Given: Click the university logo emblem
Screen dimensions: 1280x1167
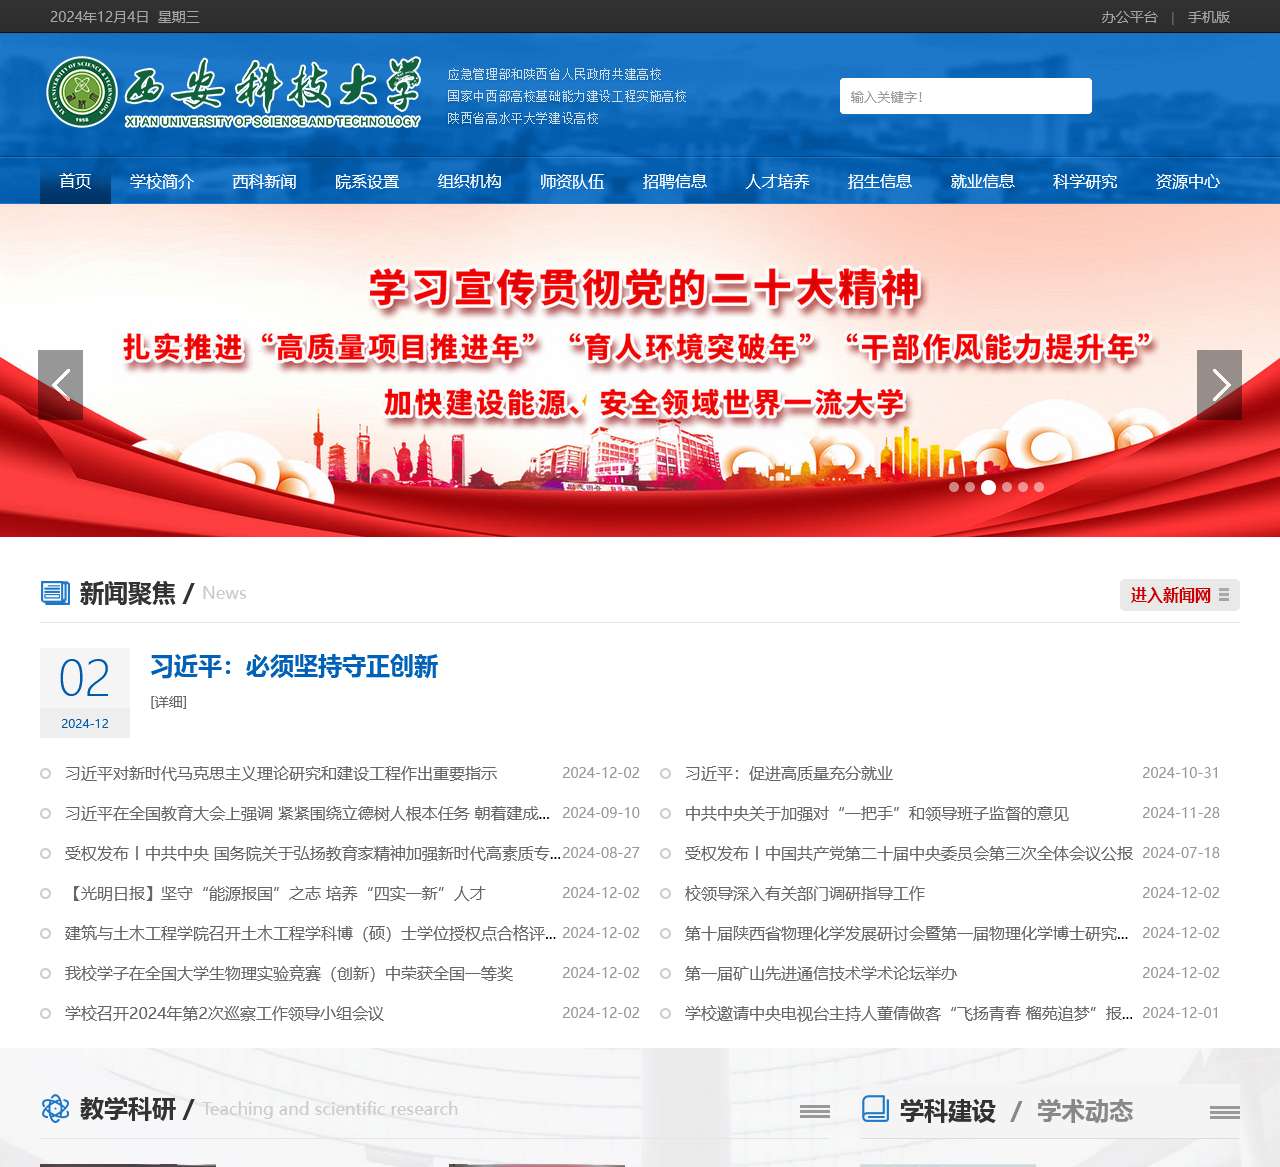Looking at the screenshot, I should click(82, 92).
